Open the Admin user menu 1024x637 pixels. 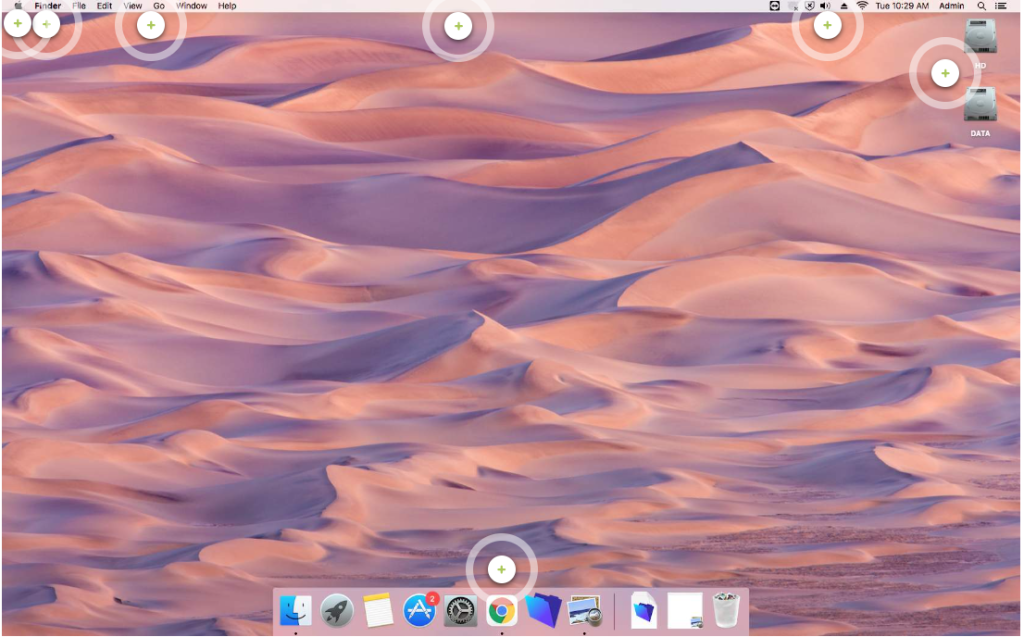coord(952,6)
